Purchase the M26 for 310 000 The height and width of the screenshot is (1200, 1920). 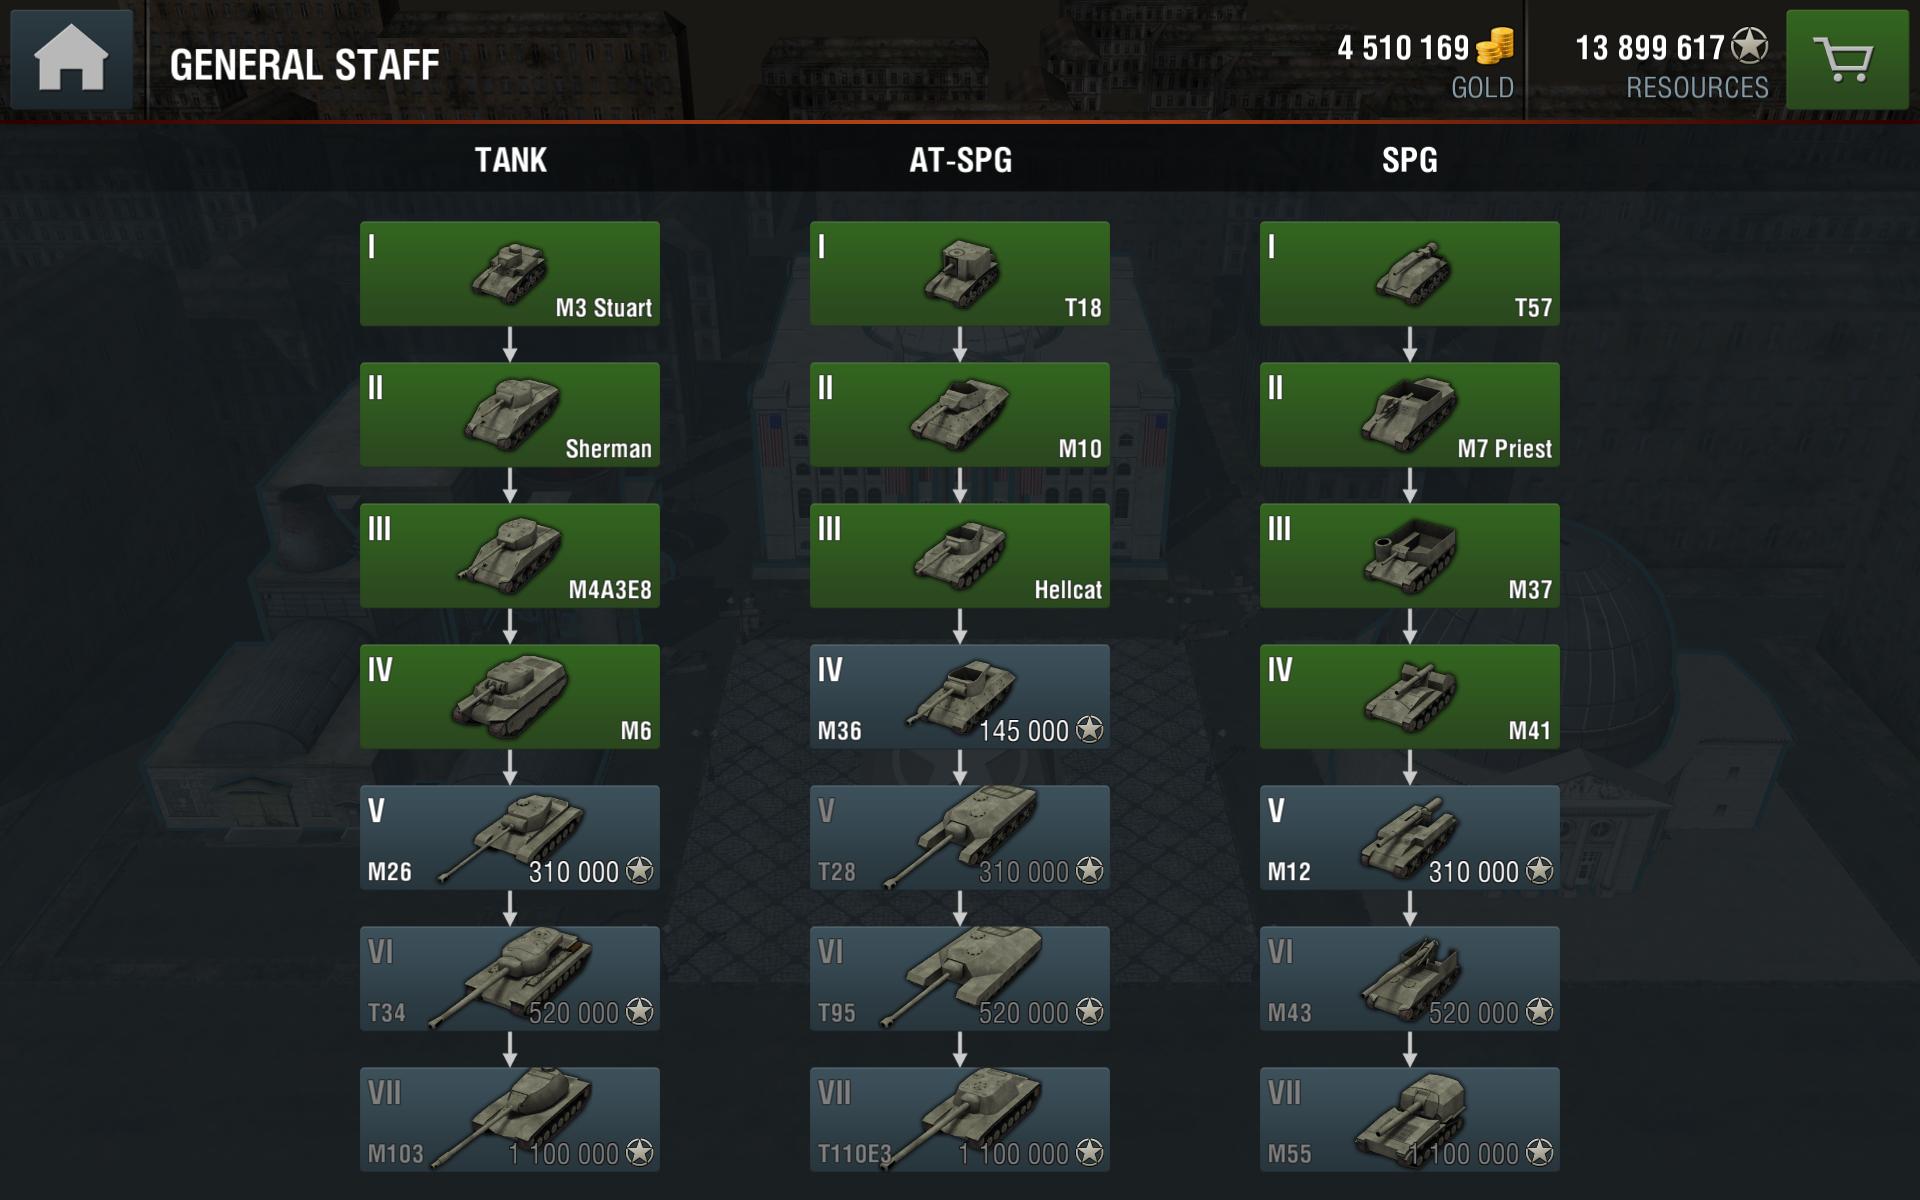(x=510, y=838)
